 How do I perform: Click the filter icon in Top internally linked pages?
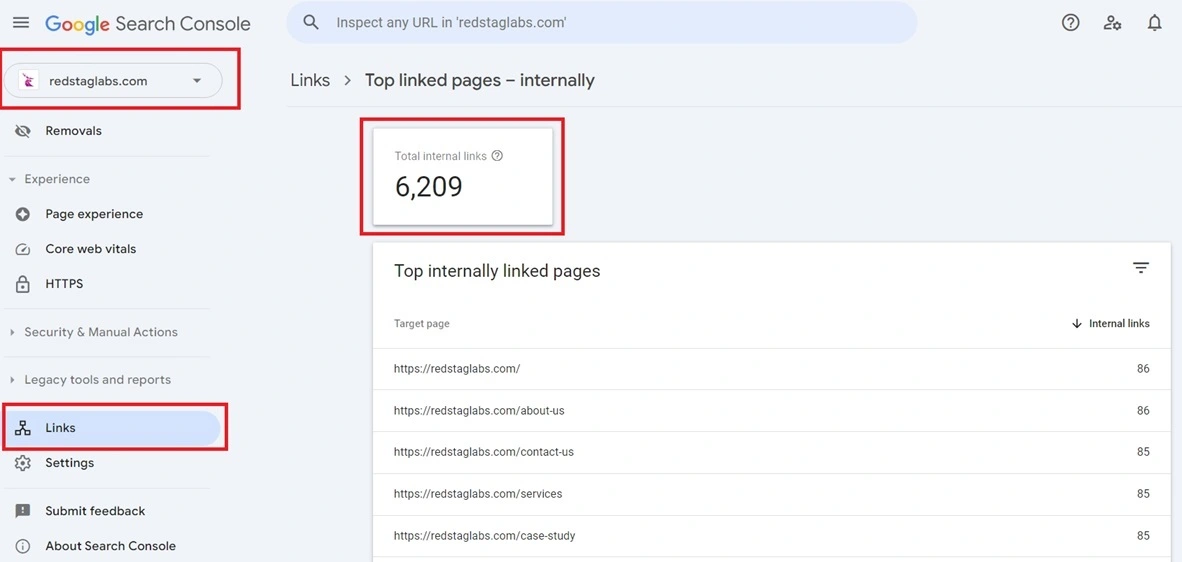tap(1140, 268)
